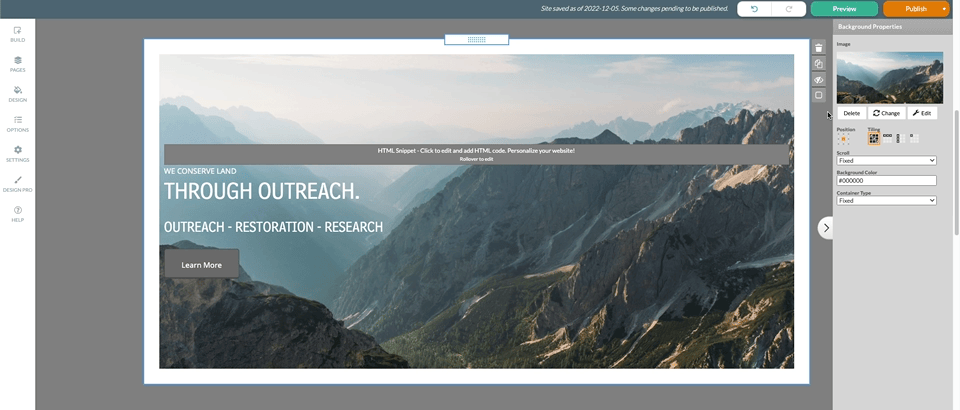960x410 pixels.
Task: Click Change to replace the background image
Action: coord(886,113)
